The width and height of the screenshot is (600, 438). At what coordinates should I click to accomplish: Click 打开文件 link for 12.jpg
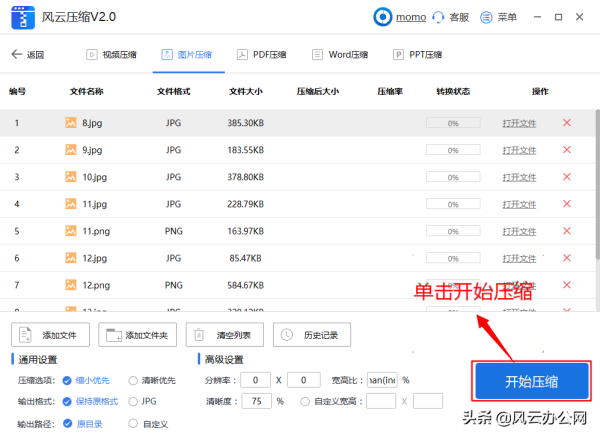point(519,259)
